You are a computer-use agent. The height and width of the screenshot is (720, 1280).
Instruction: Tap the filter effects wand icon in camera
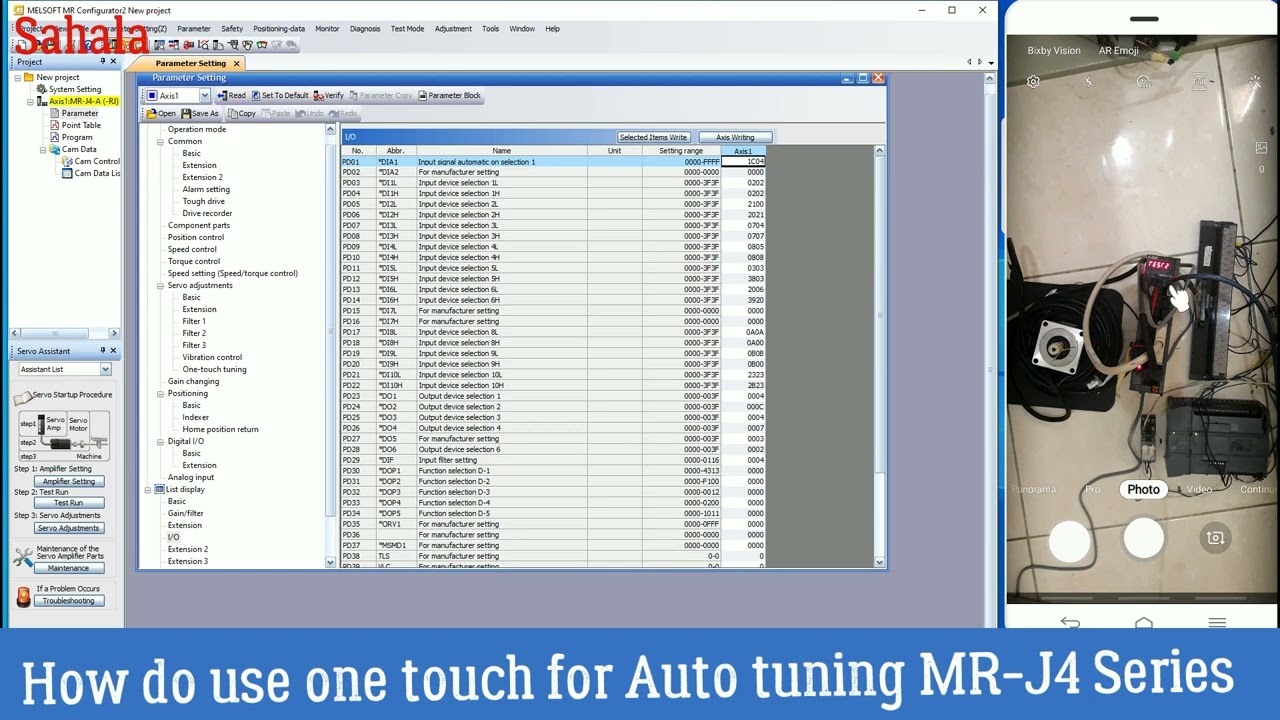click(1255, 82)
